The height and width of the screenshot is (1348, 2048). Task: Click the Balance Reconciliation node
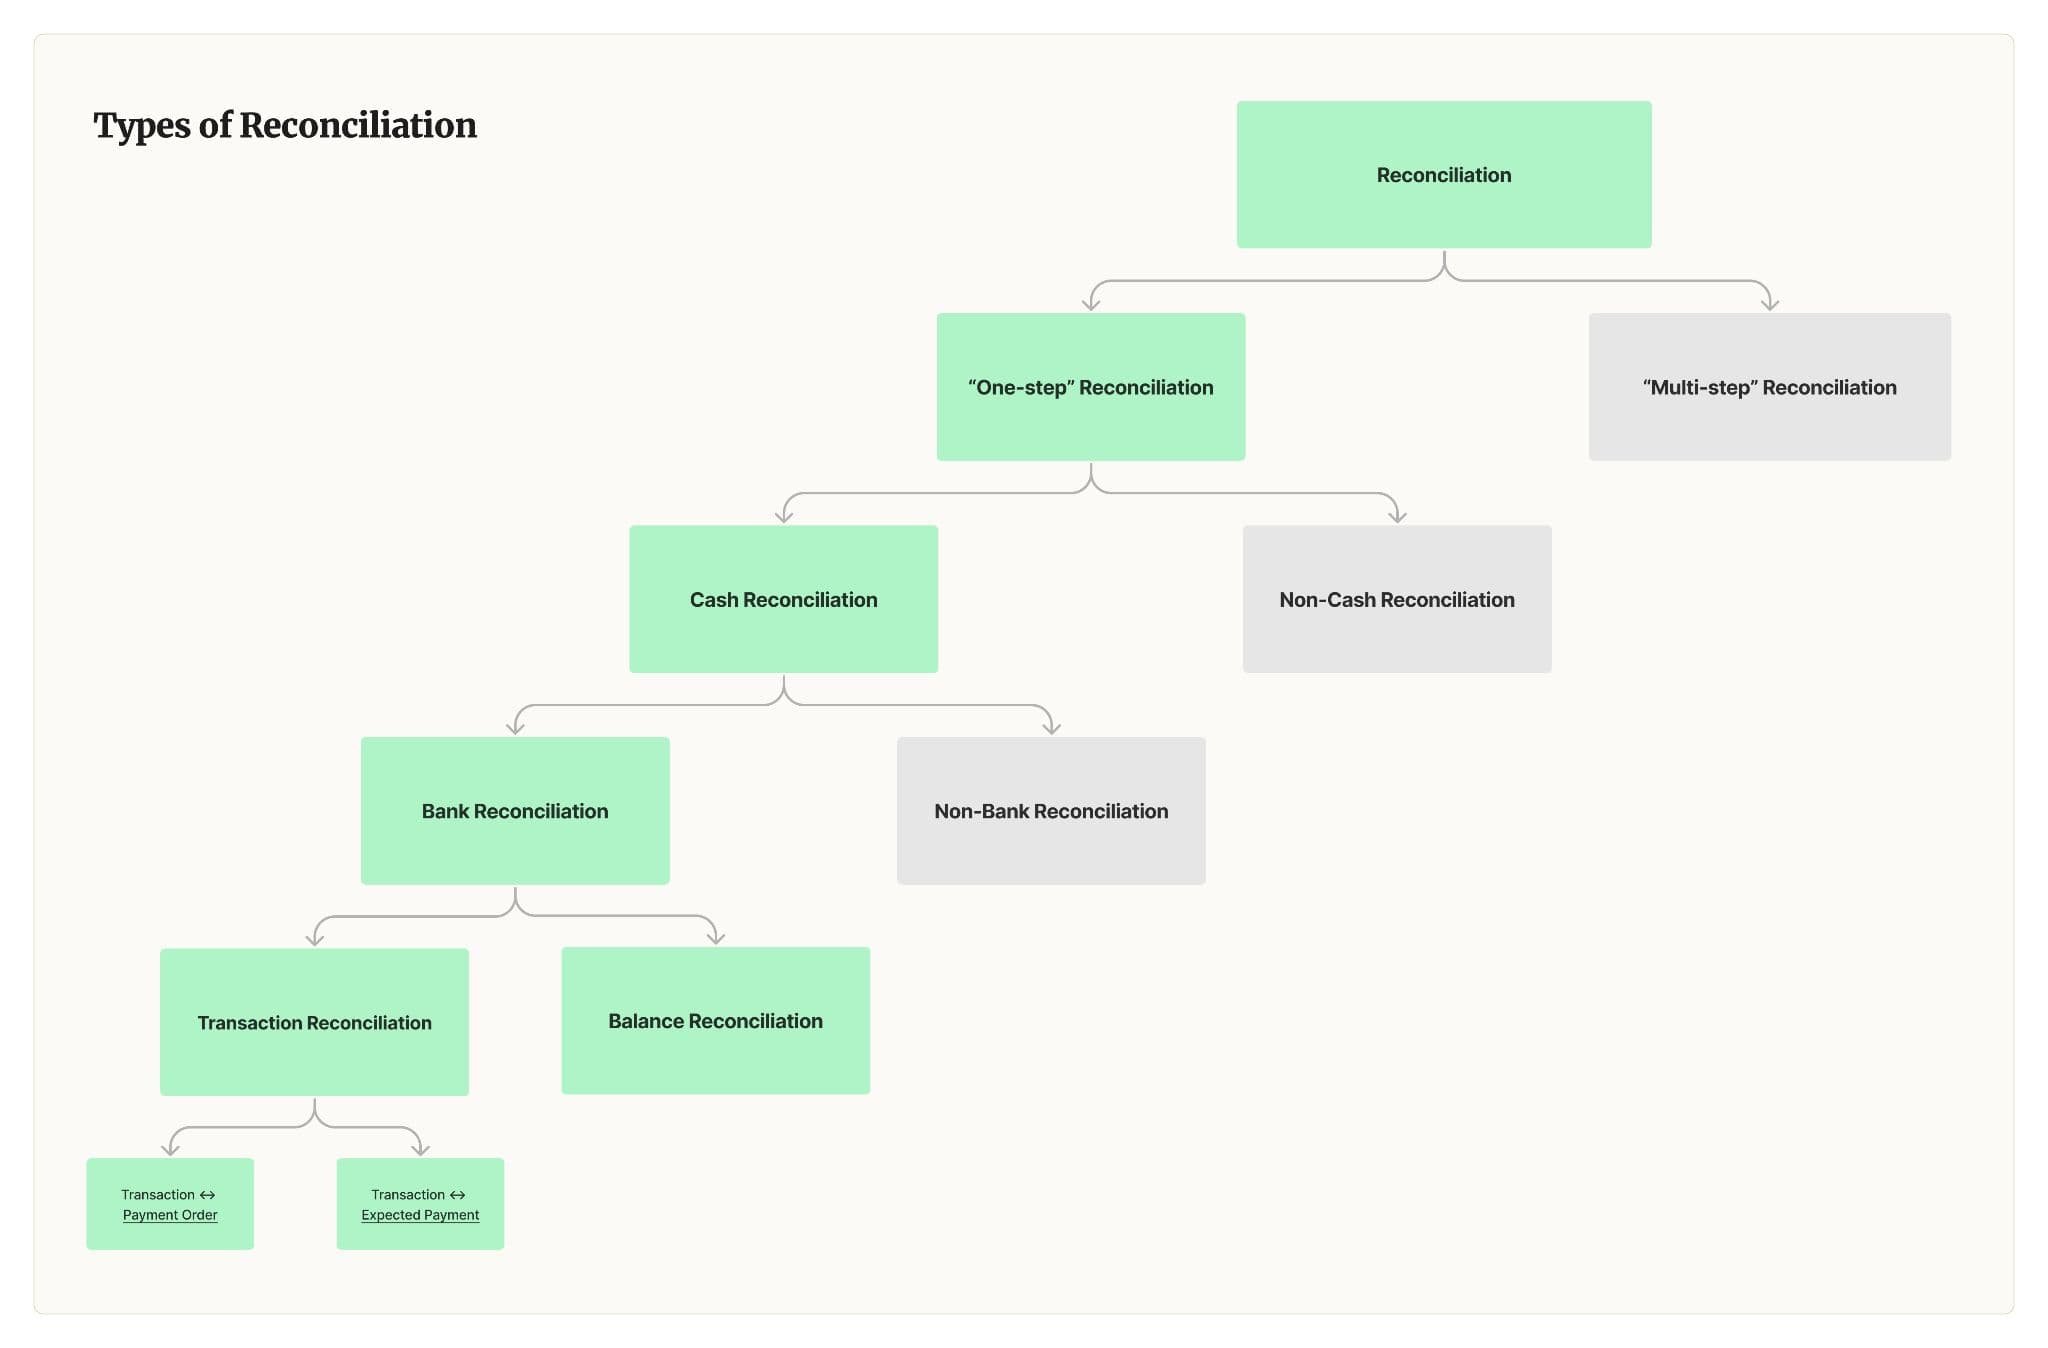point(717,1020)
